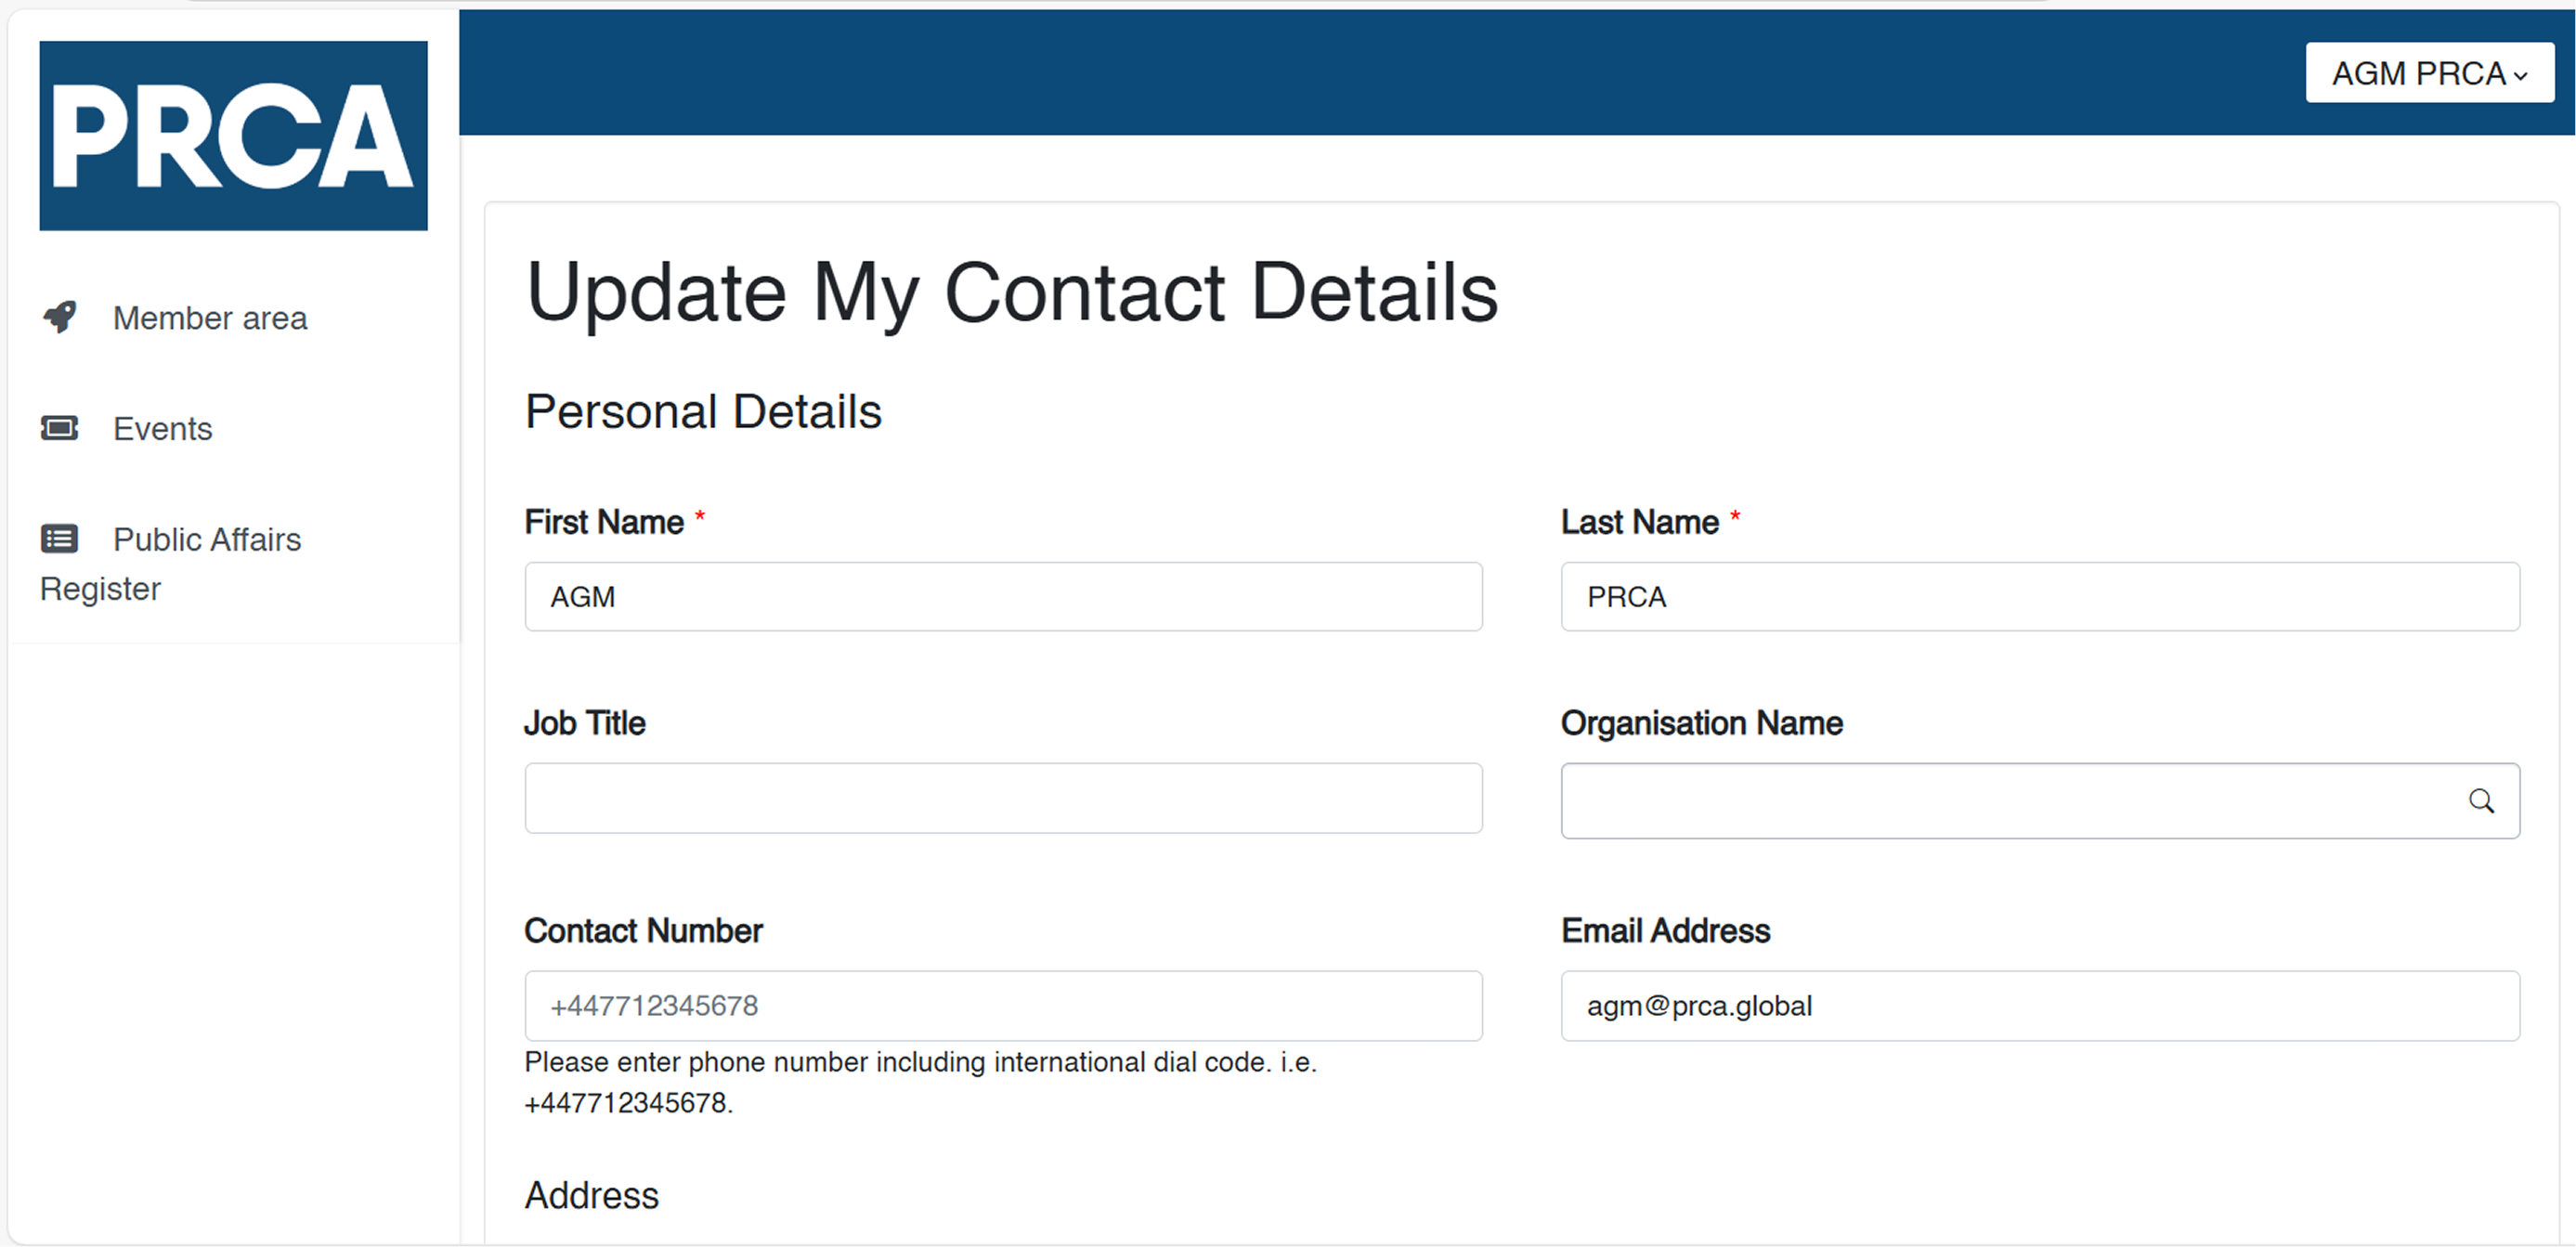
Task: Click the rocket icon beside Member area
Action: 60,317
